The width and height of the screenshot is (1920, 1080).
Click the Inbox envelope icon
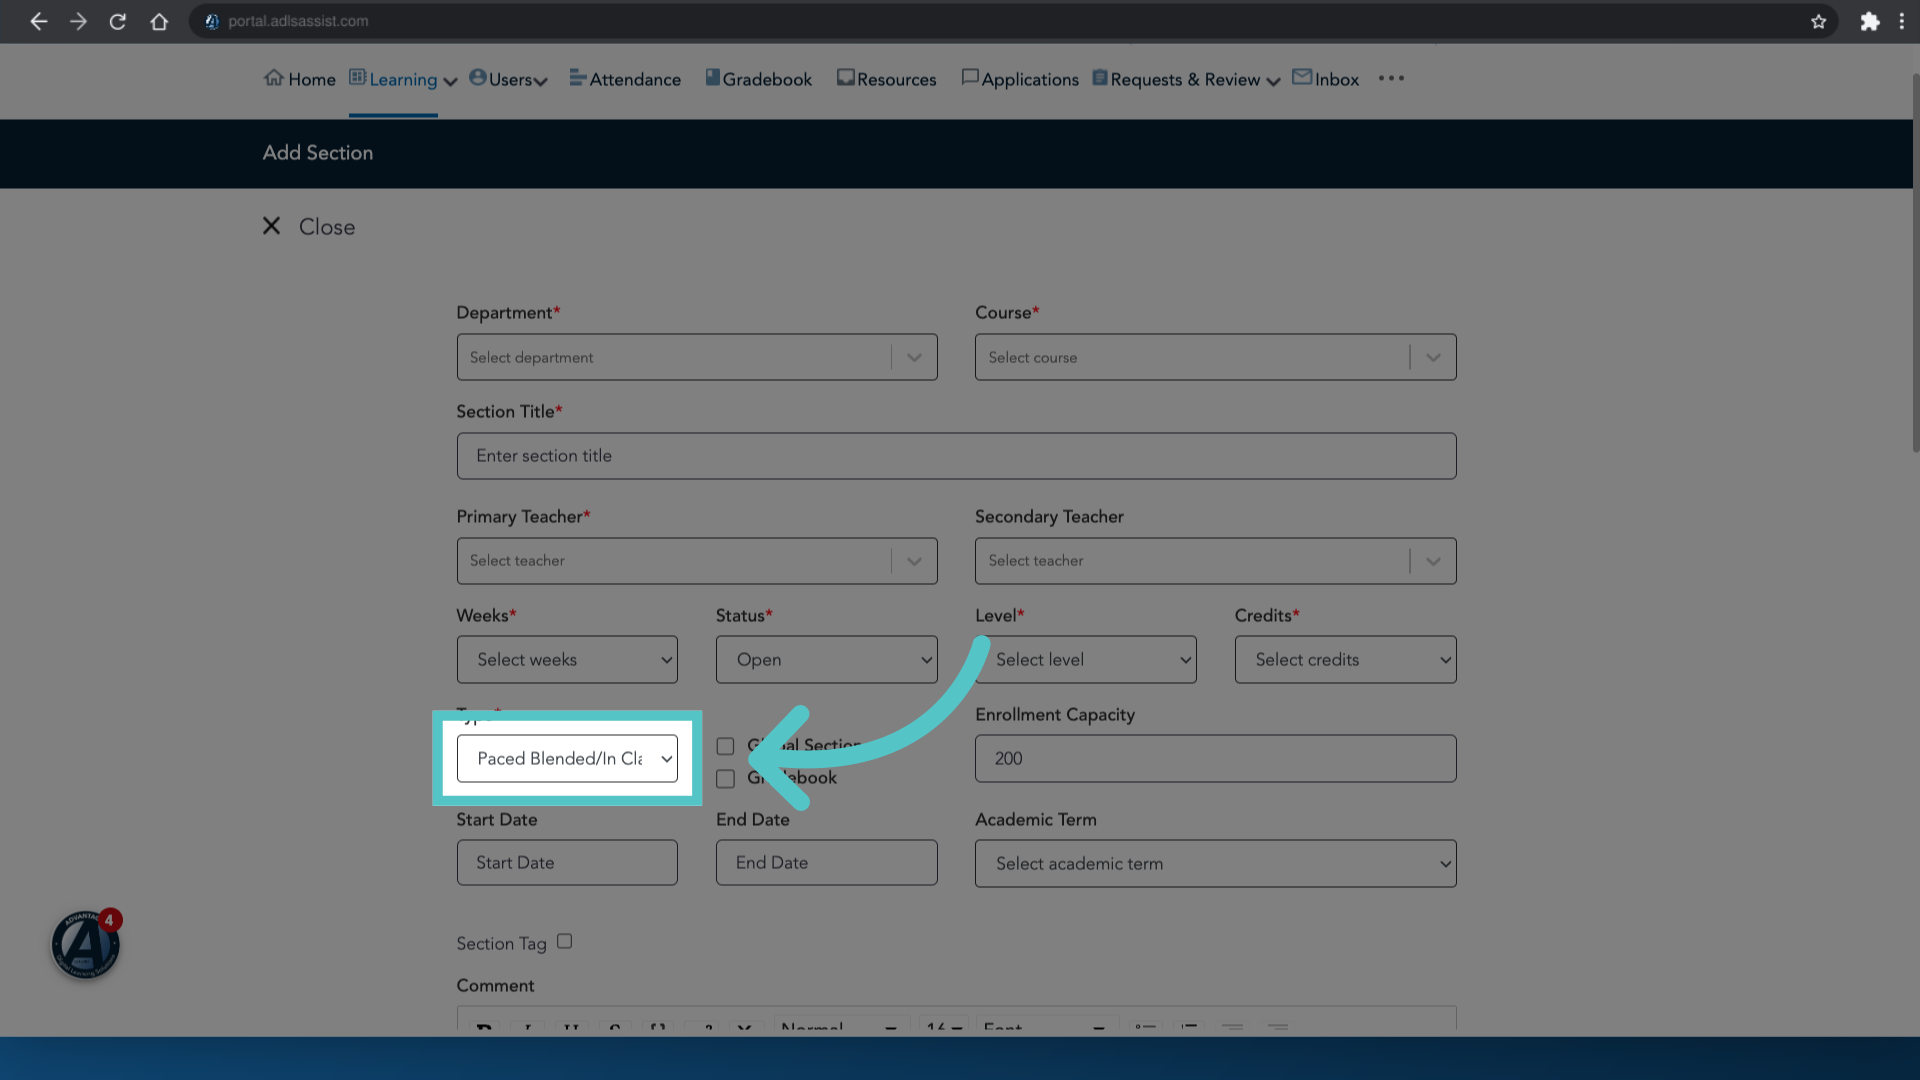point(1301,77)
